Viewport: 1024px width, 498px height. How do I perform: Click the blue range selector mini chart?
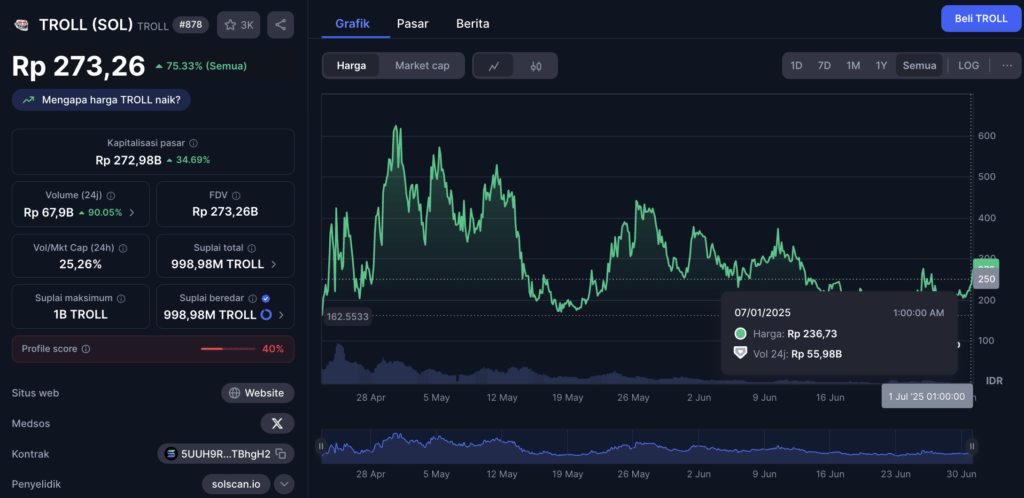point(647,446)
